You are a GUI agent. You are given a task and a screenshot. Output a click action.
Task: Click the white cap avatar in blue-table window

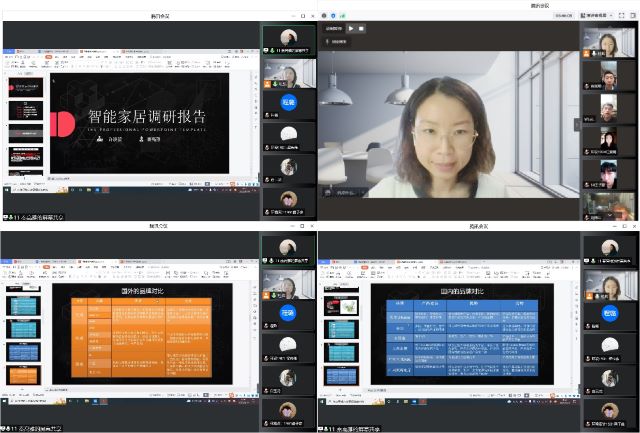point(610,345)
